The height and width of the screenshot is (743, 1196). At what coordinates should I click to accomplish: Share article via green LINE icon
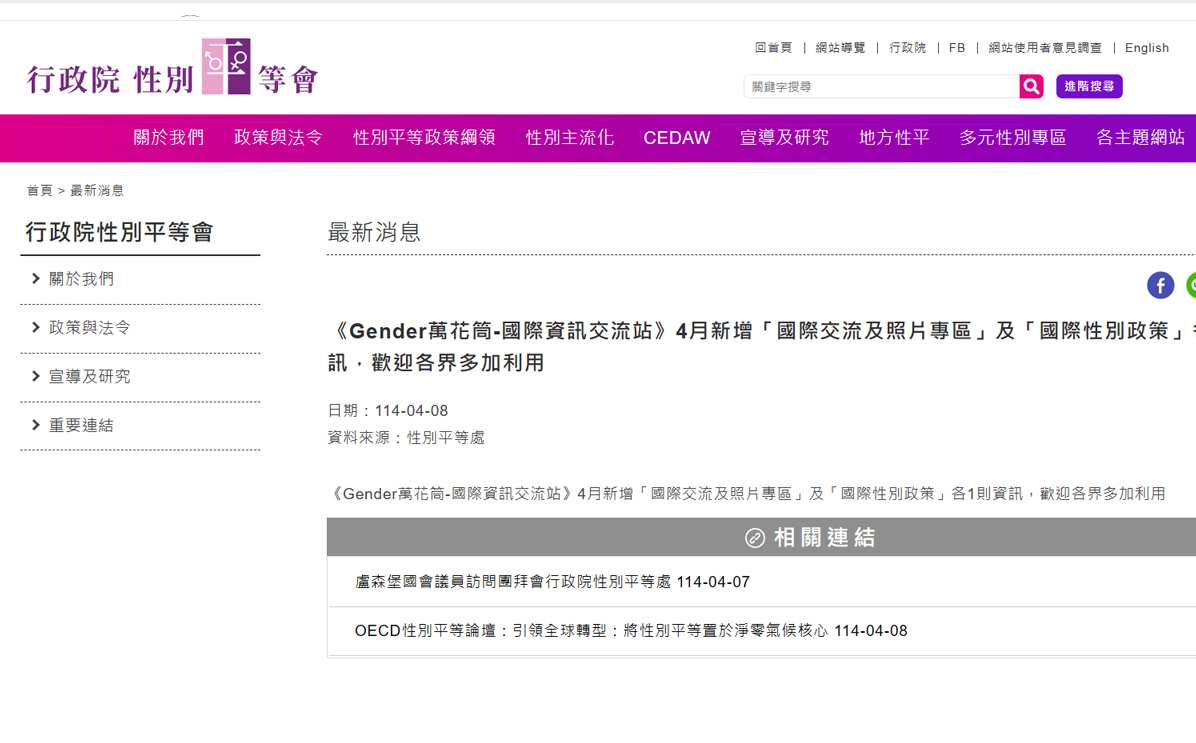[1191, 285]
